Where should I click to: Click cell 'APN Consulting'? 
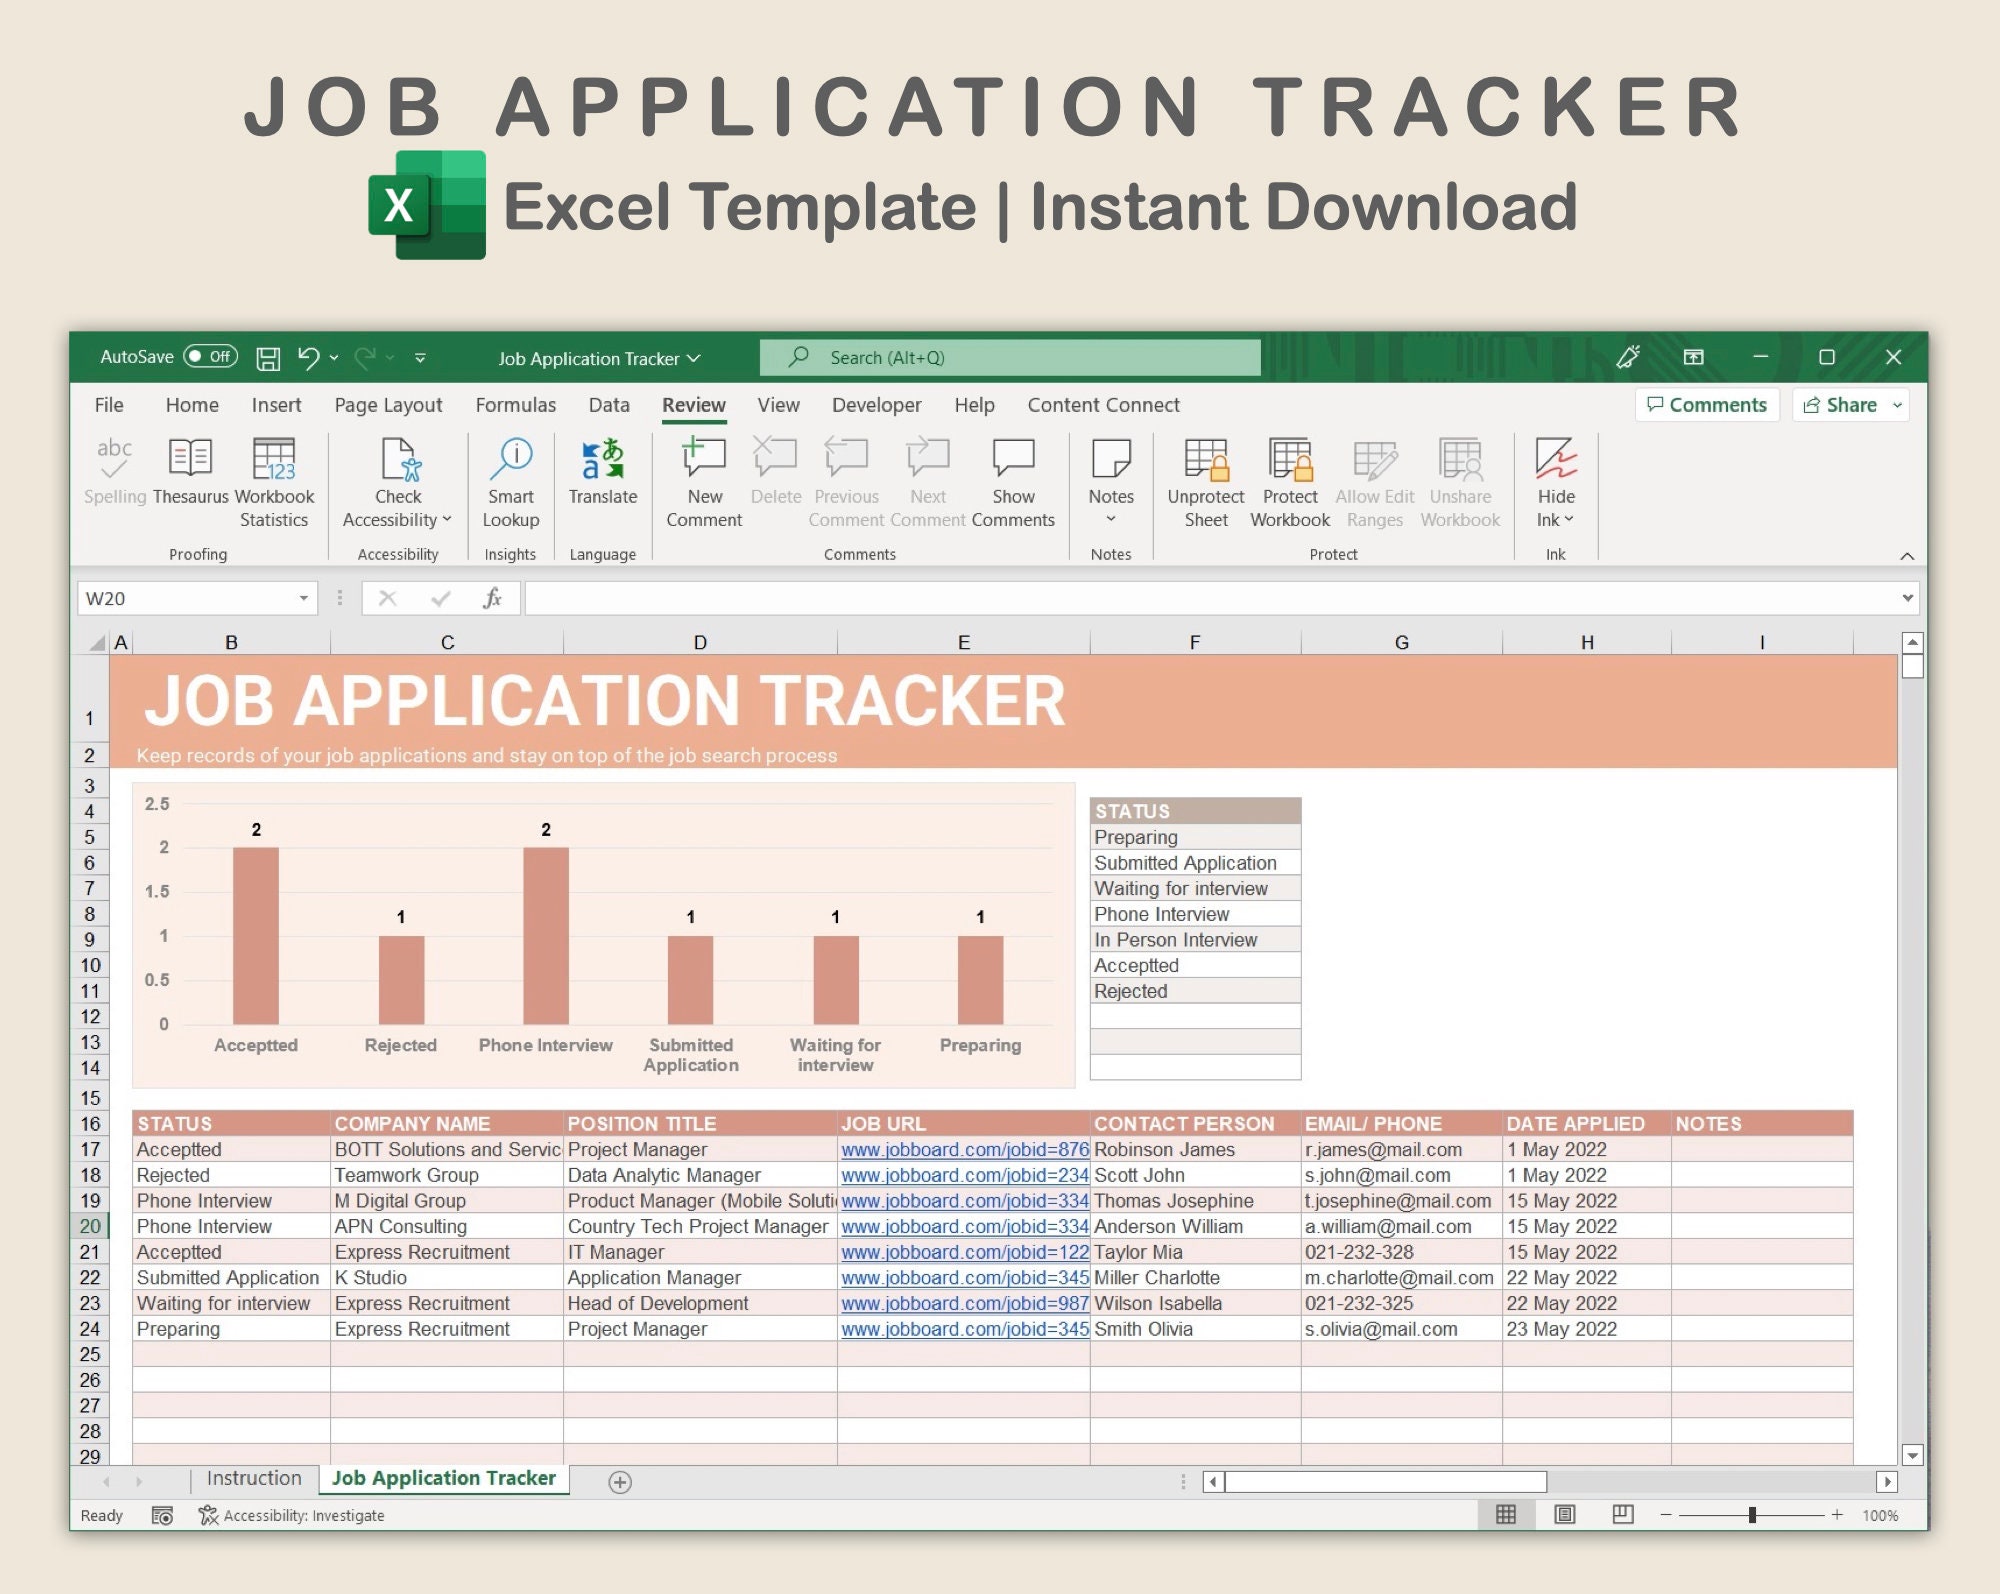446,1226
